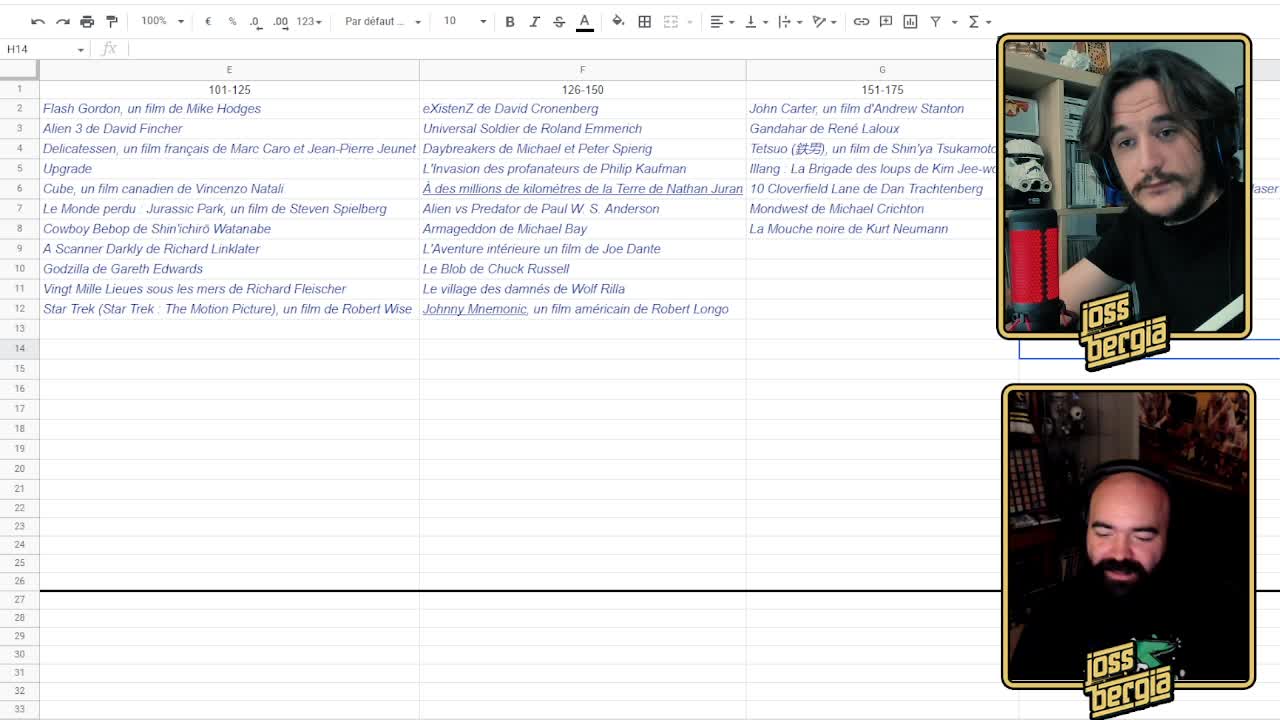Format as currency with euro icon
1280x720 pixels.
tap(208, 21)
